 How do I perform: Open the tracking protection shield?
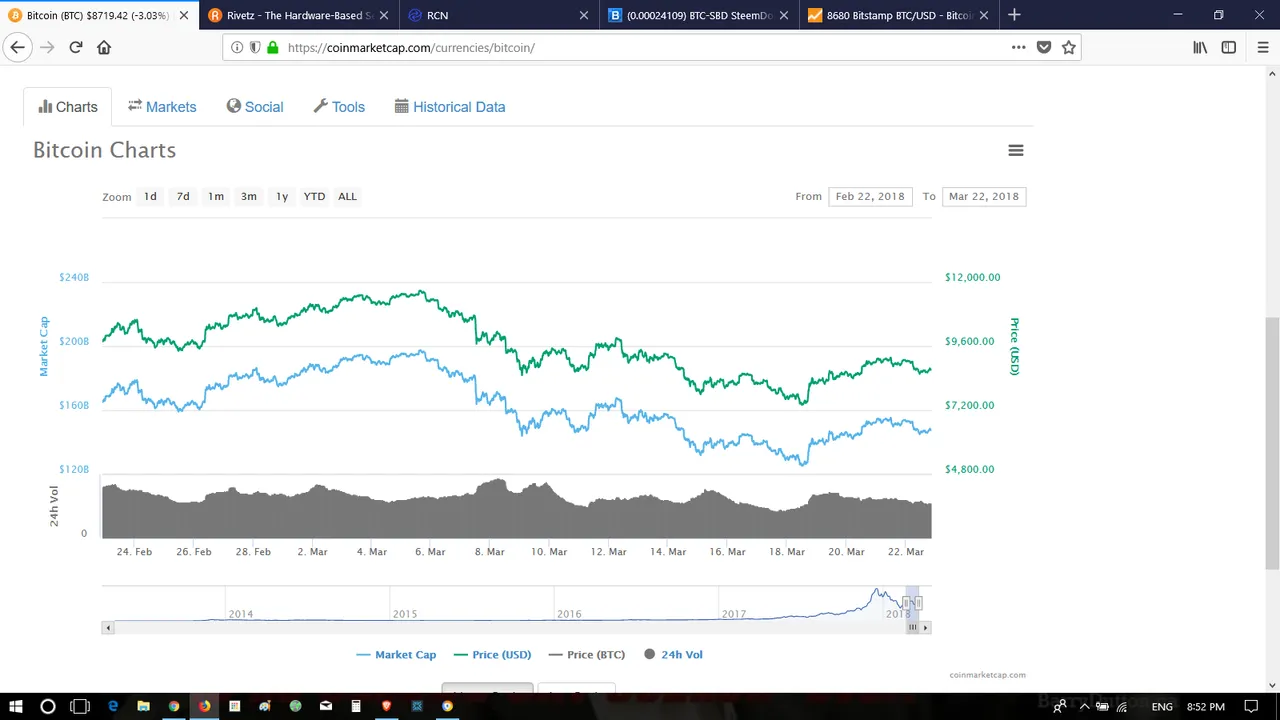click(255, 47)
